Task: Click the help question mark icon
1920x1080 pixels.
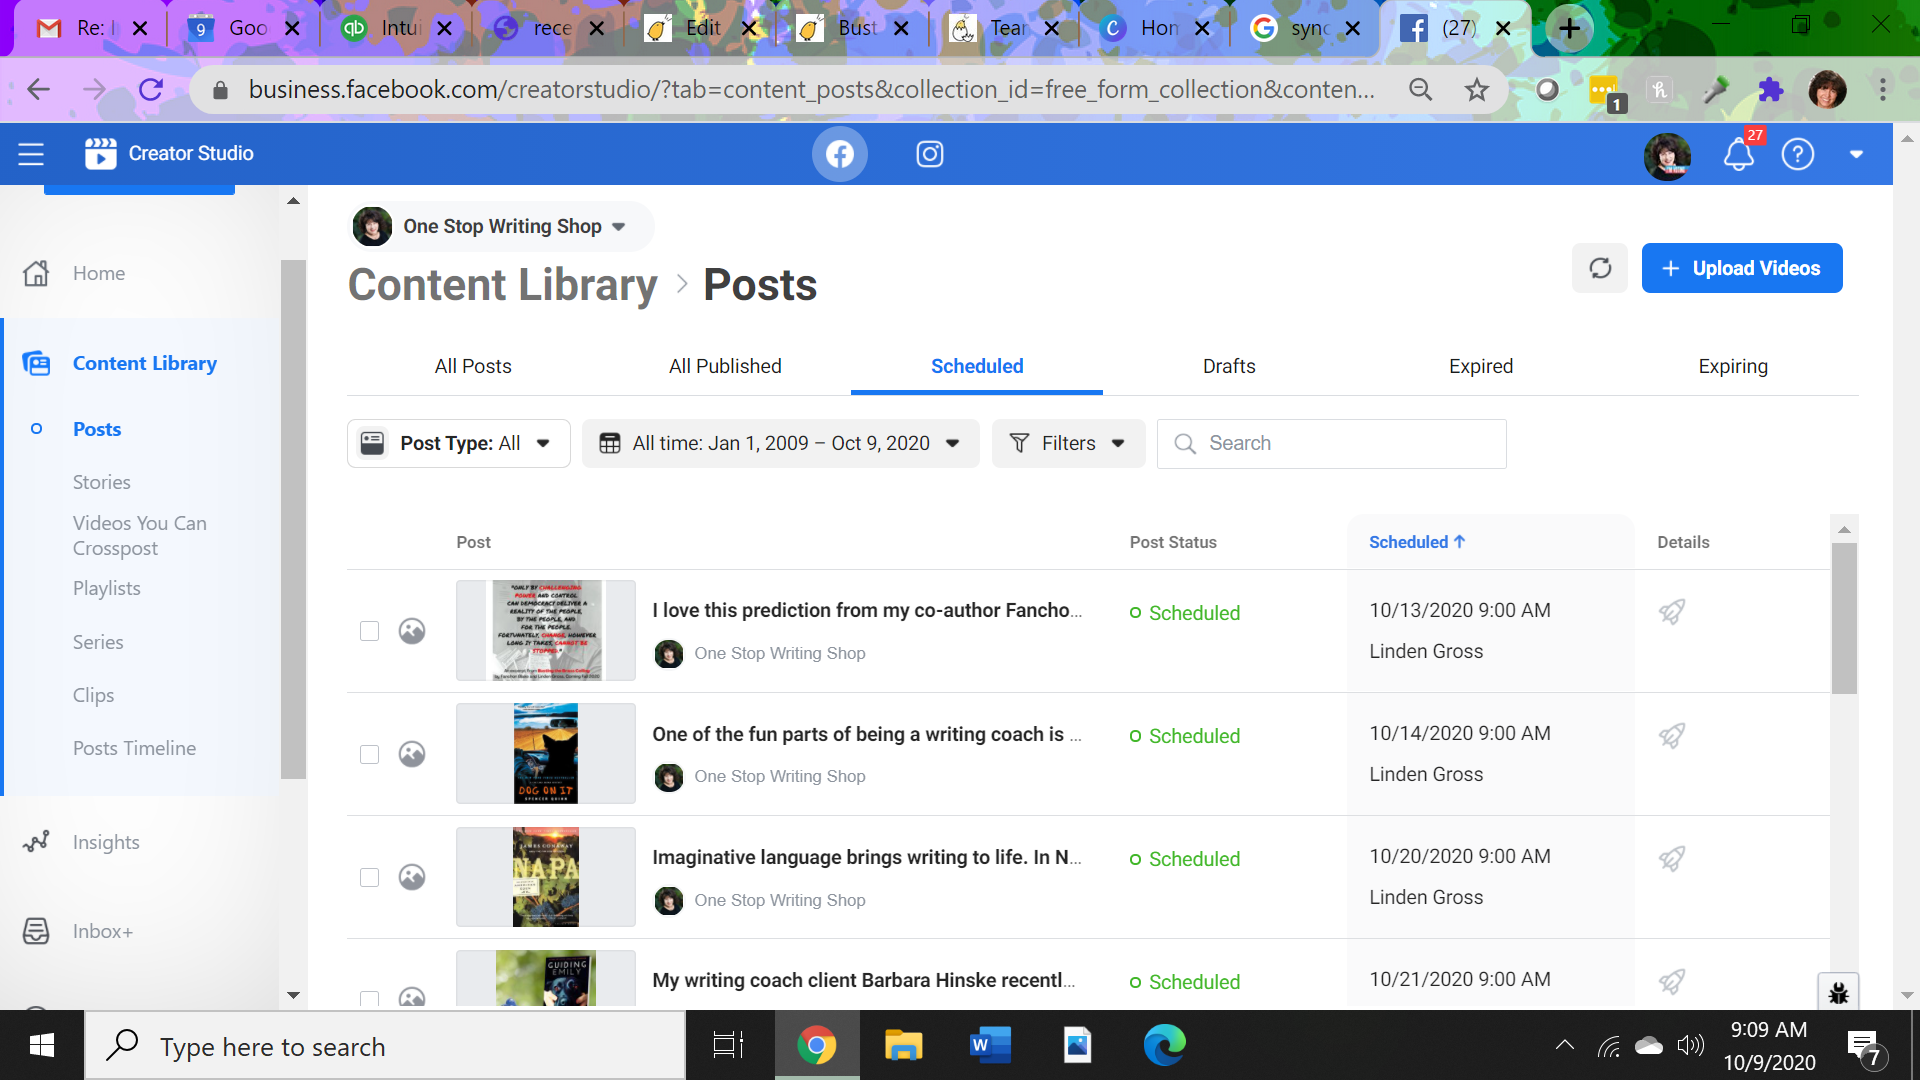Action: click(x=1797, y=154)
